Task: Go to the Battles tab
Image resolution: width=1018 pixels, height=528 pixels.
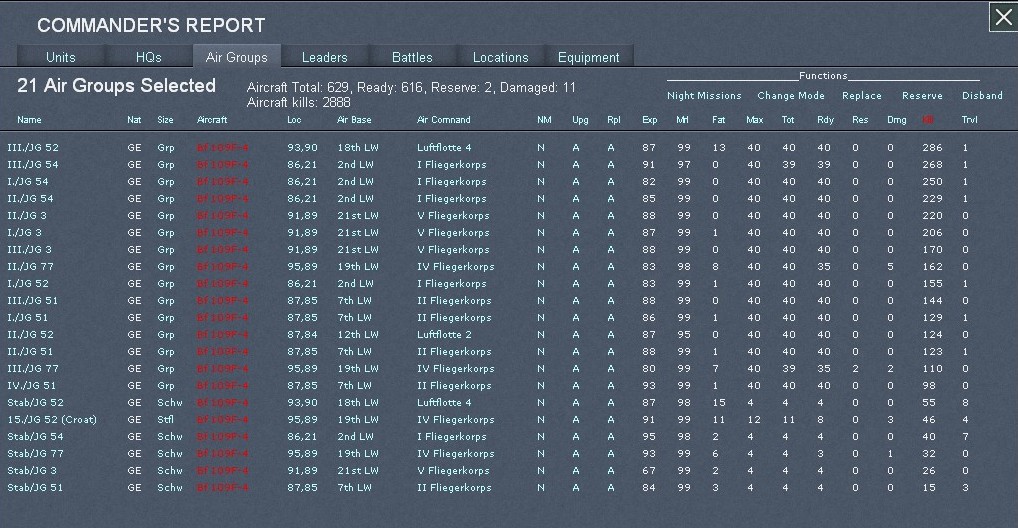Action: pos(412,57)
